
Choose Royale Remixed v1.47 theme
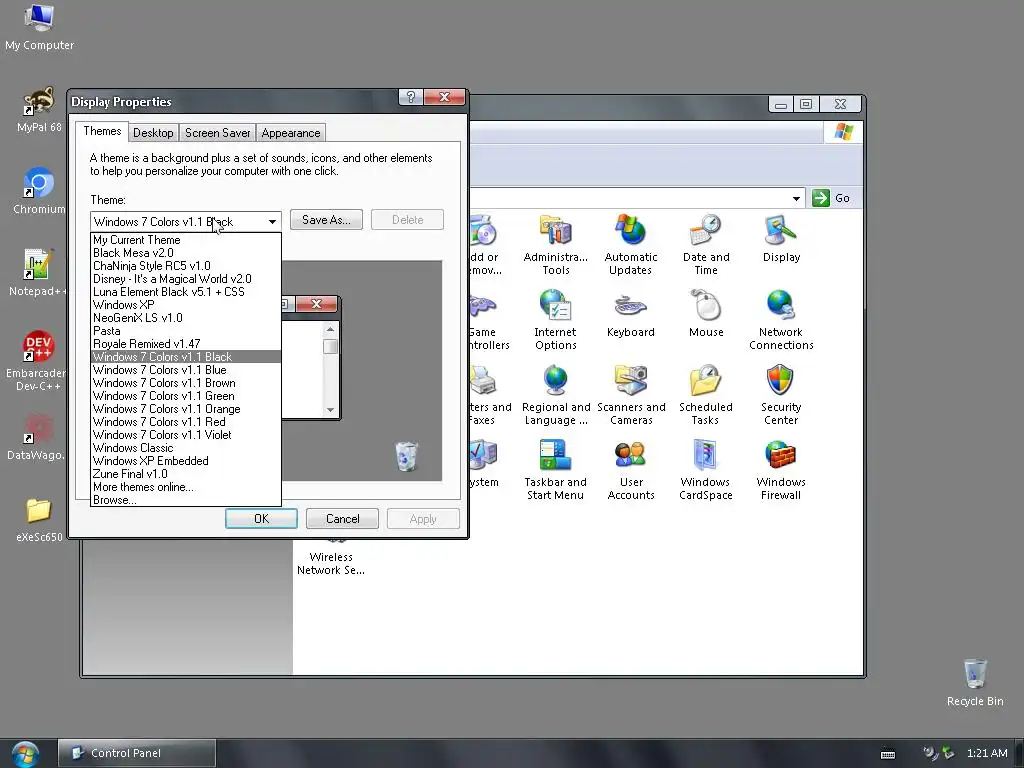(x=185, y=344)
